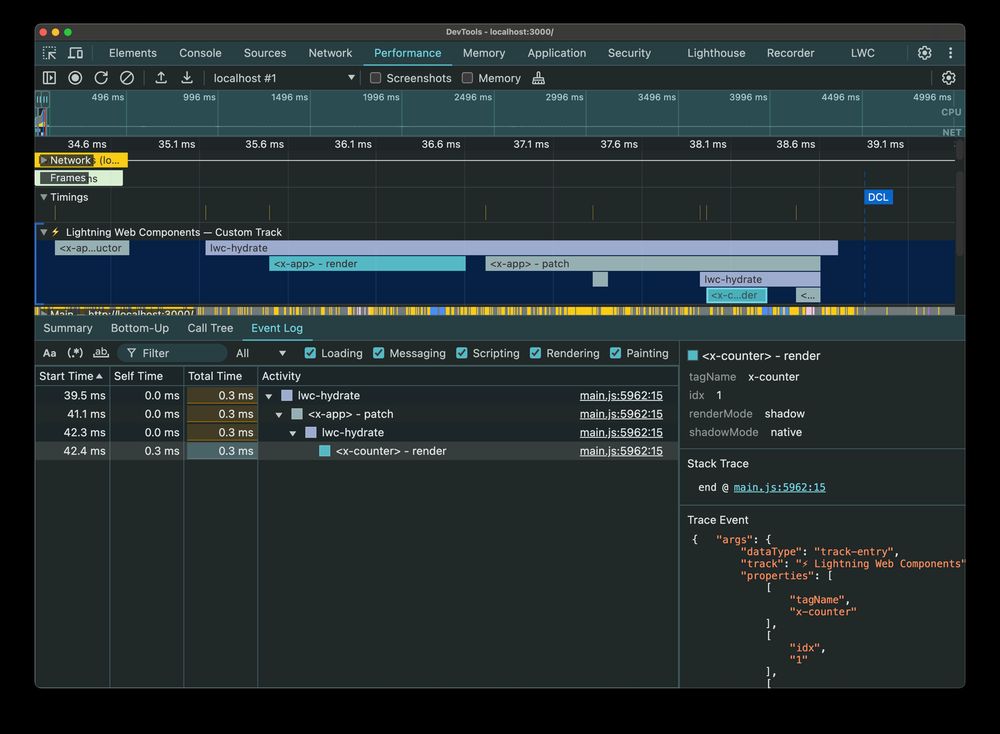
Task: Select the long lwc-hydrate flame bar
Action: point(521,248)
